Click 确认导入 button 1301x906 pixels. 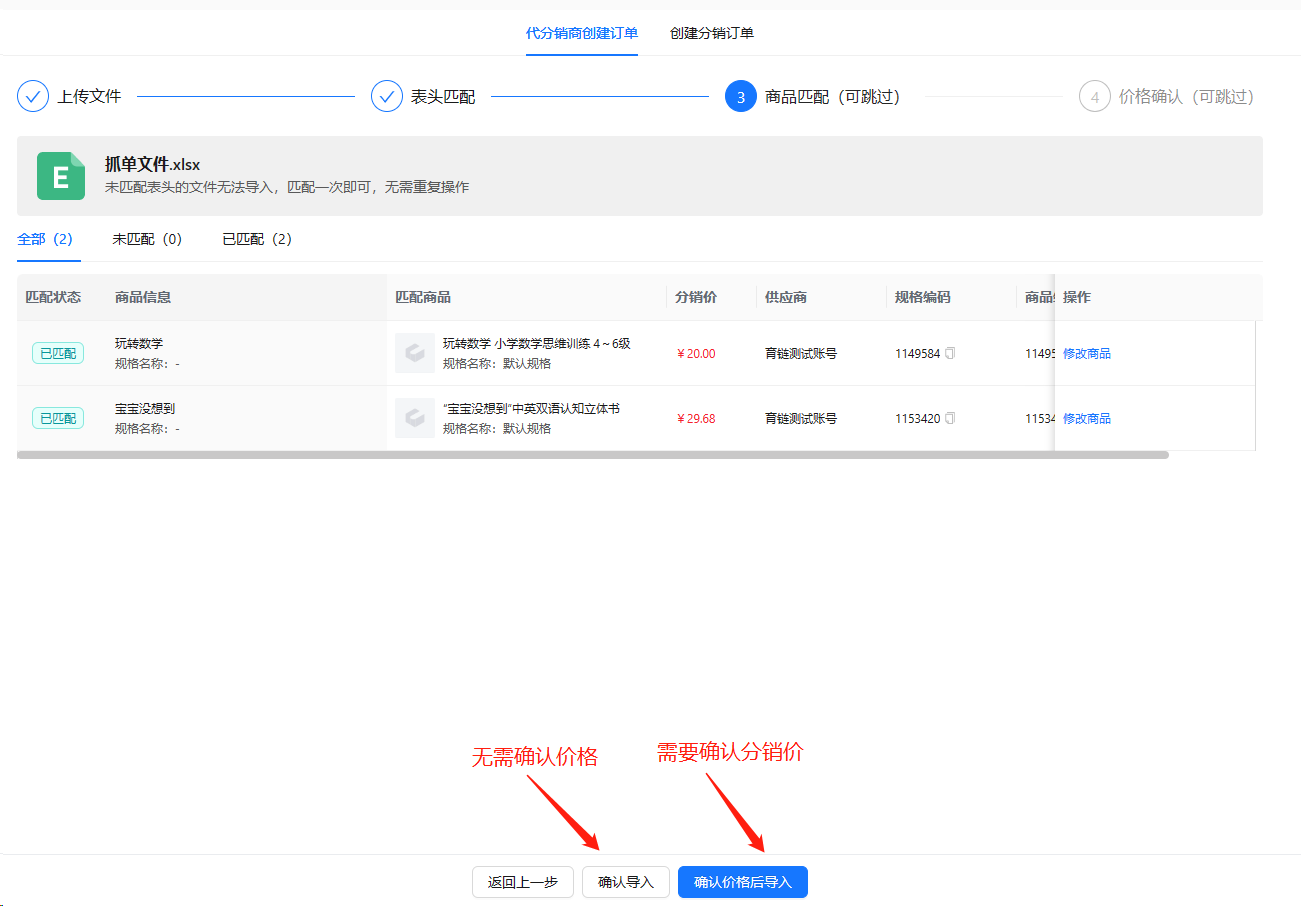click(626, 882)
